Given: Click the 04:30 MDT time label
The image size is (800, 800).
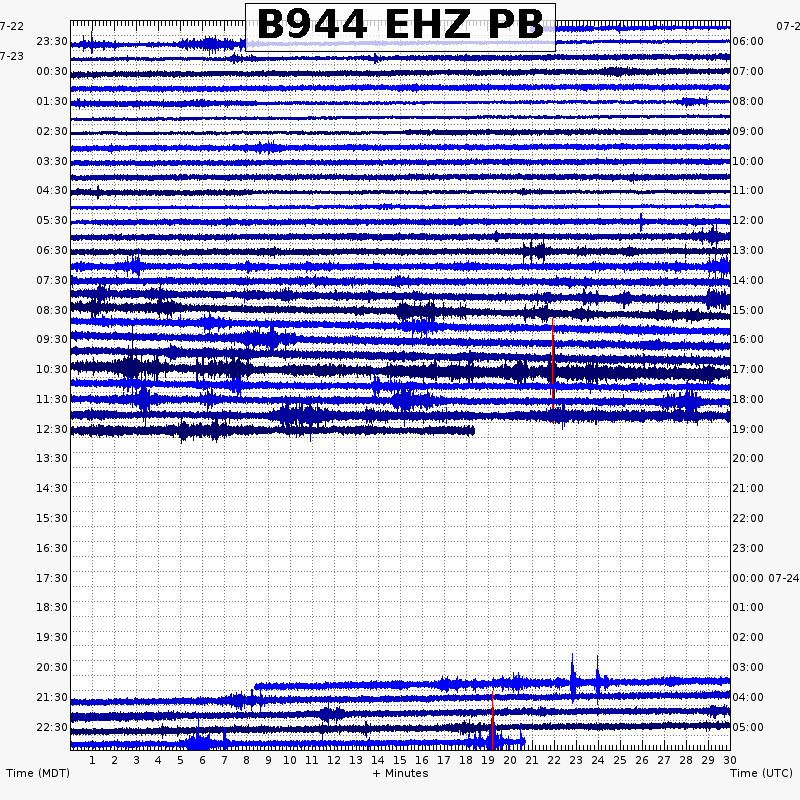Looking at the screenshot, I should click(52, 190).
